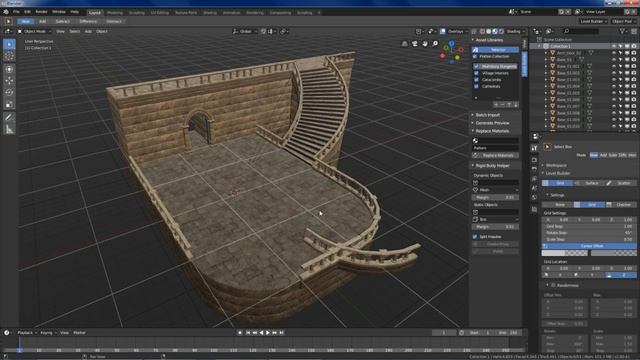Hide the Base_01.001 object with its eye icon
640x360 pixels.
(614, 66)
